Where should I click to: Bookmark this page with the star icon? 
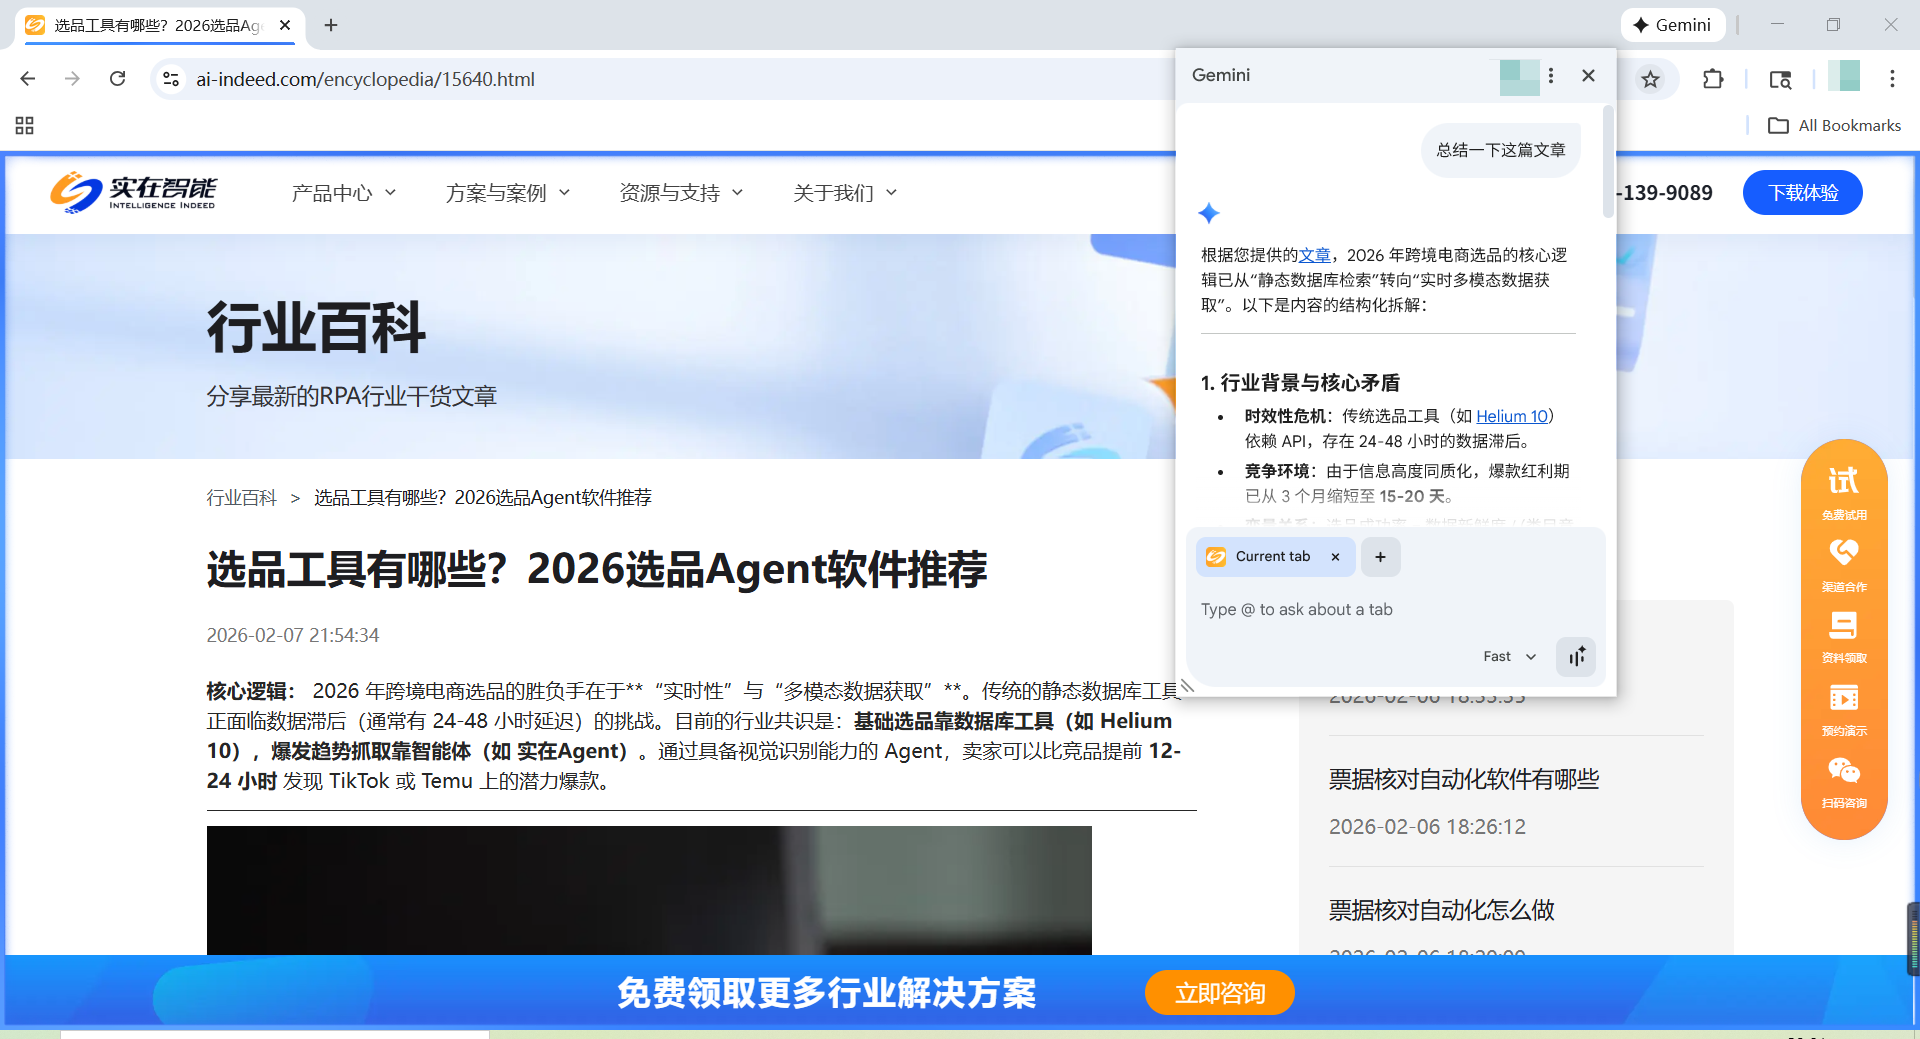[x=1650, y=79]
